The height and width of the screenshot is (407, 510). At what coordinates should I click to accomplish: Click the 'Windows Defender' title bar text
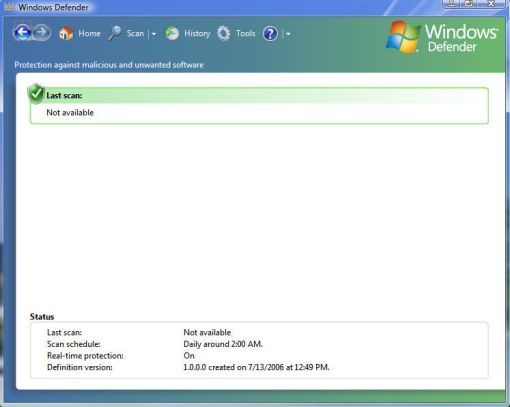[53, 7]
